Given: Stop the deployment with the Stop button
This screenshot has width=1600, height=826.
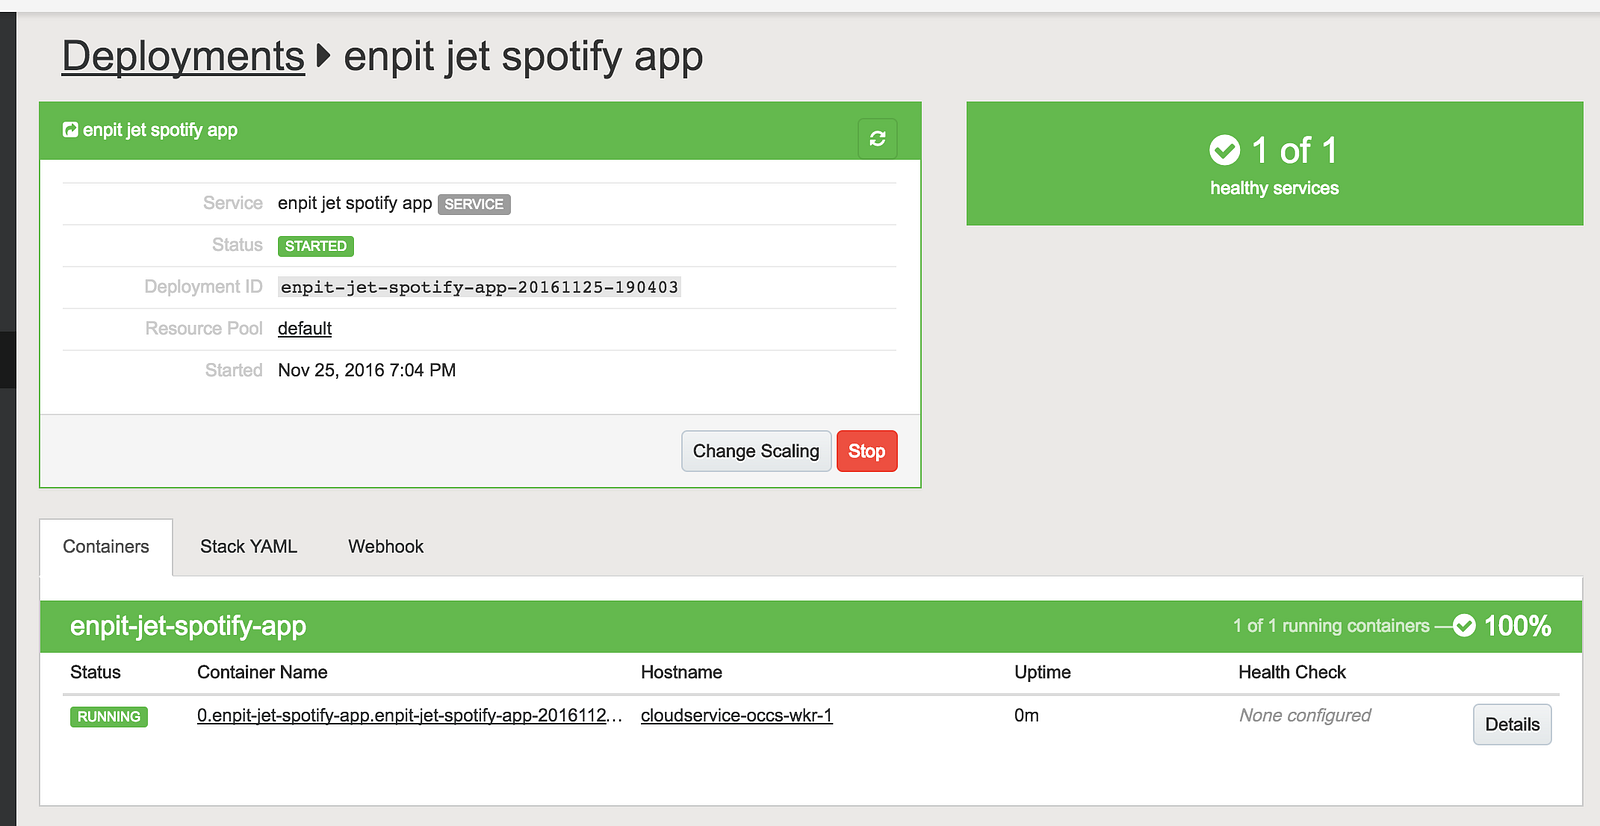Looking at the screenshot, I should tap(866, 451).
